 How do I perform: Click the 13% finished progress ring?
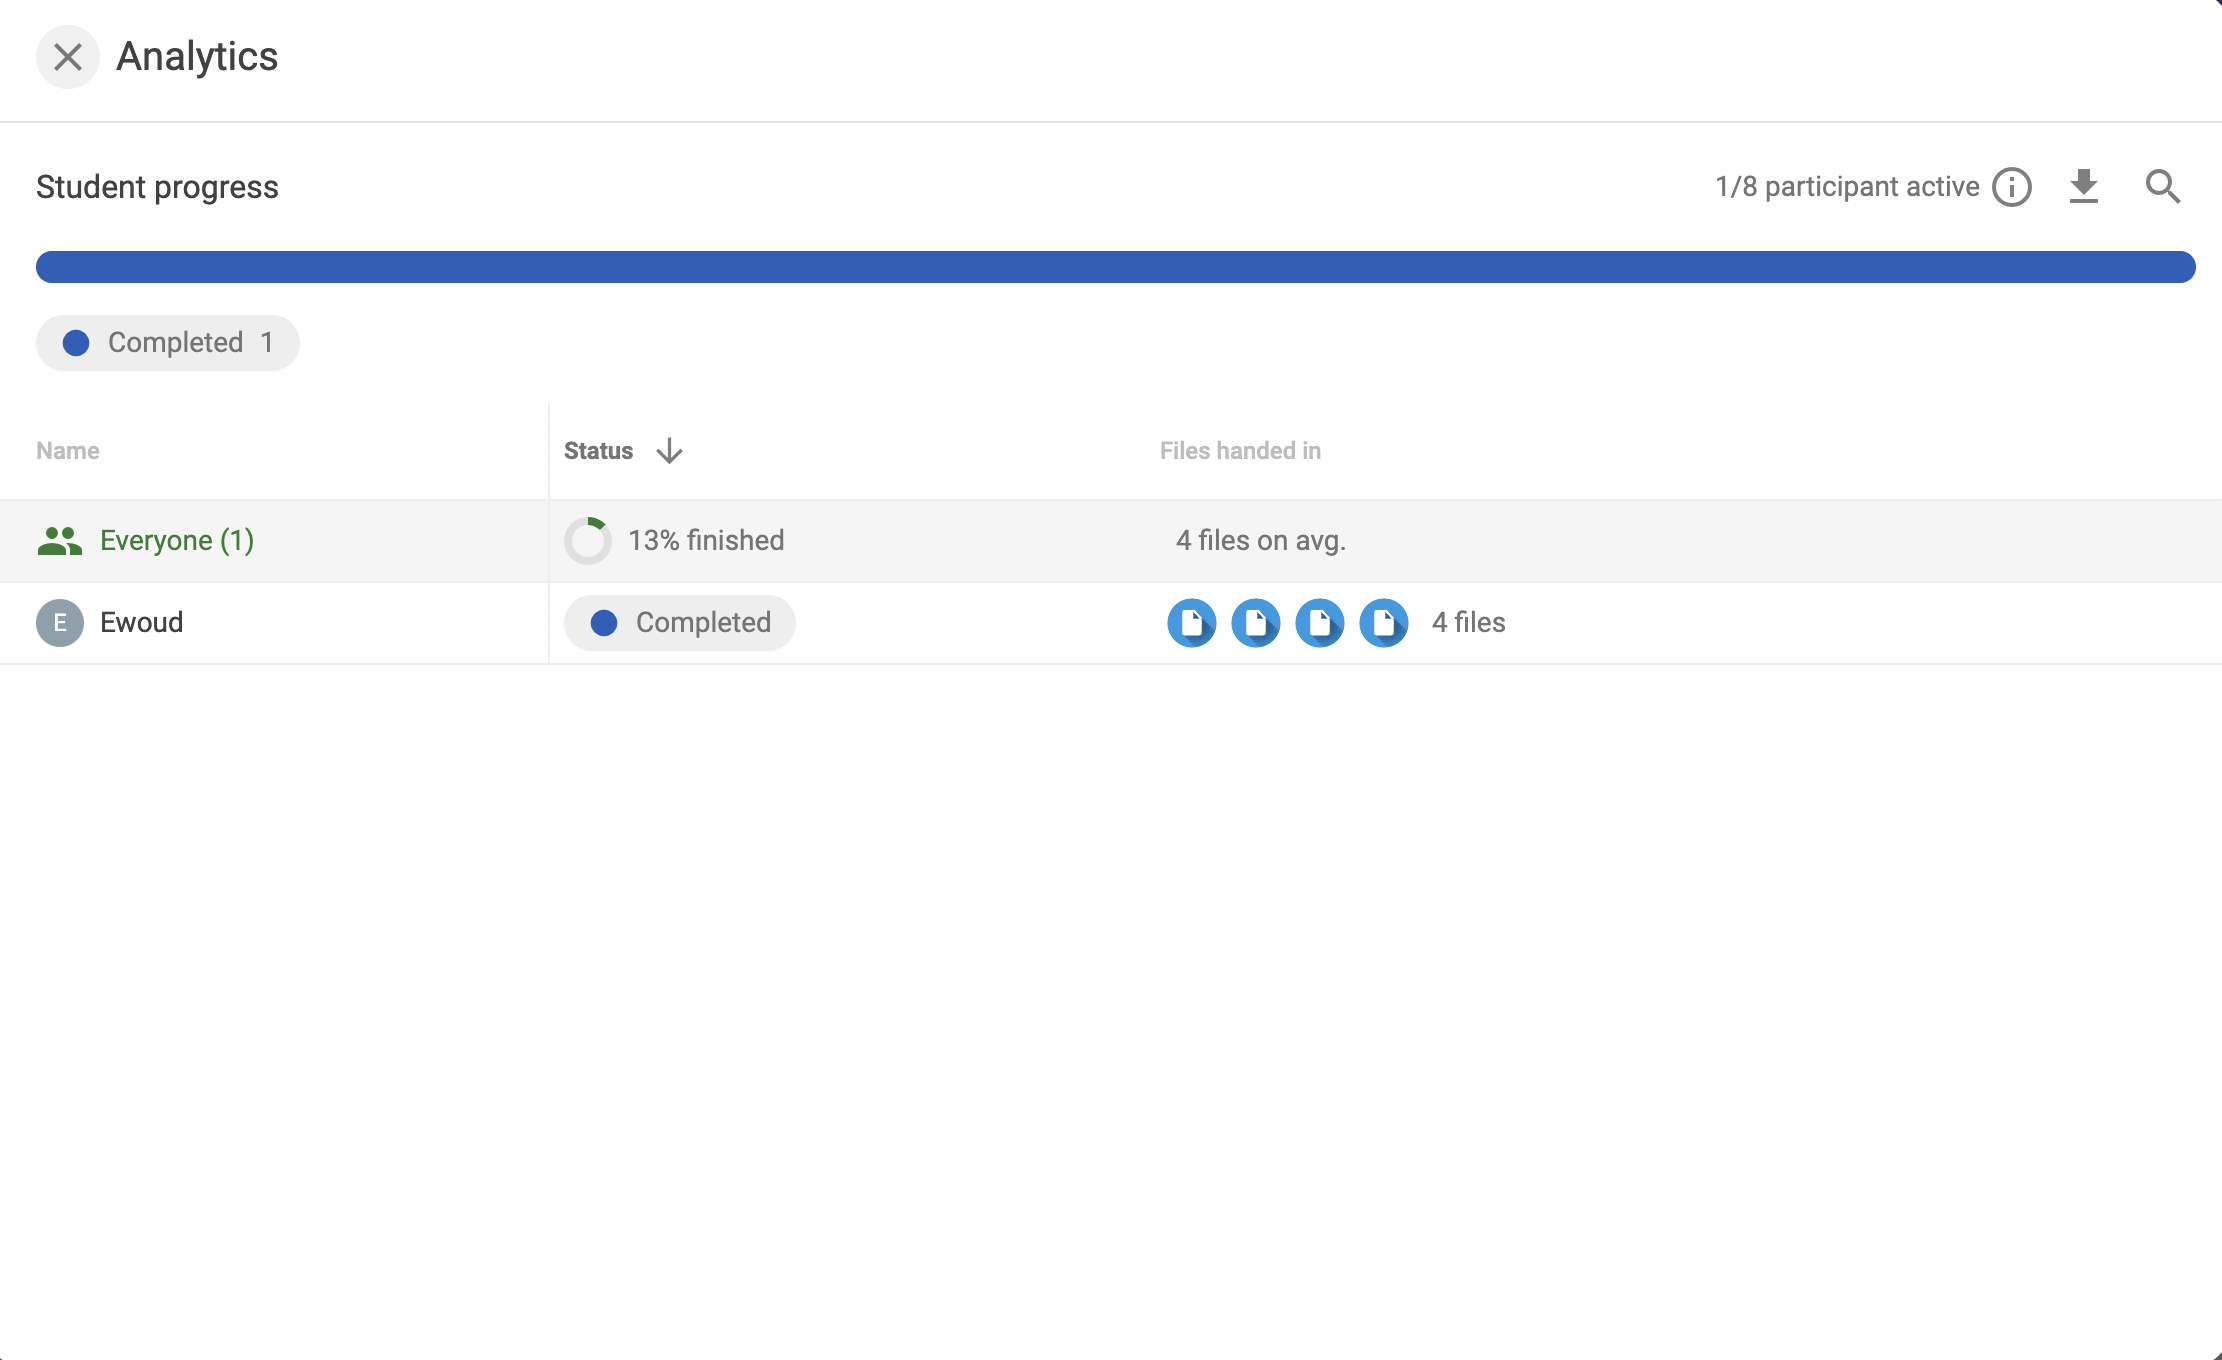click(x=588, y=541)
